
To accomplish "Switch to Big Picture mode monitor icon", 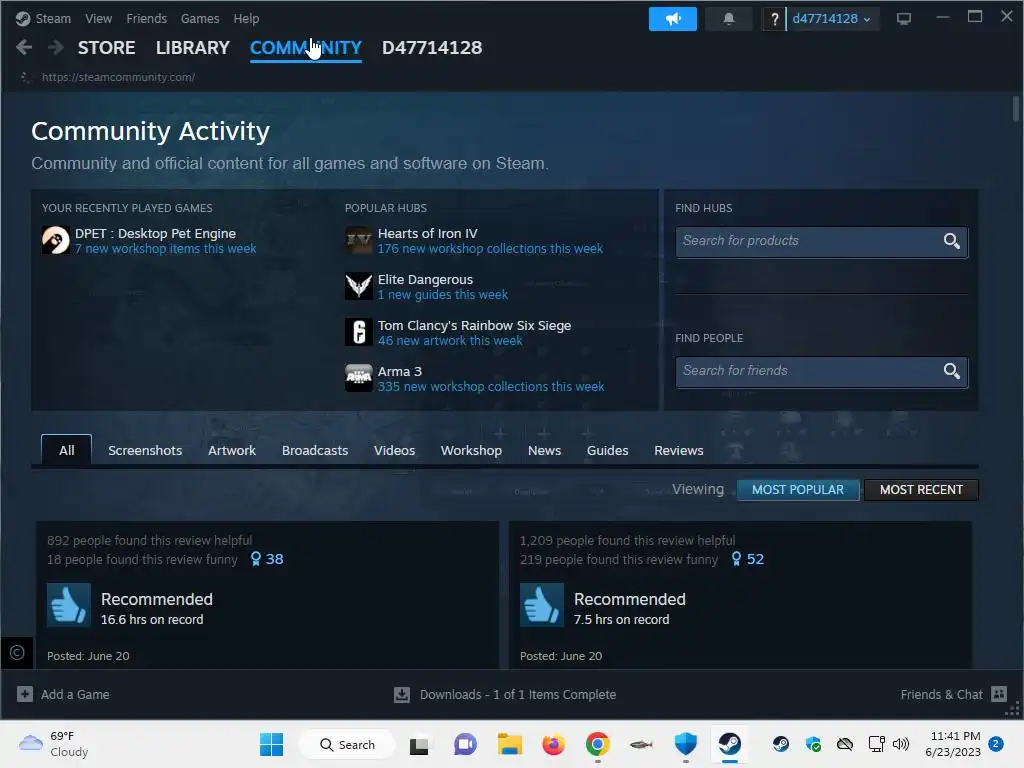I will click(x=904, y=19).
